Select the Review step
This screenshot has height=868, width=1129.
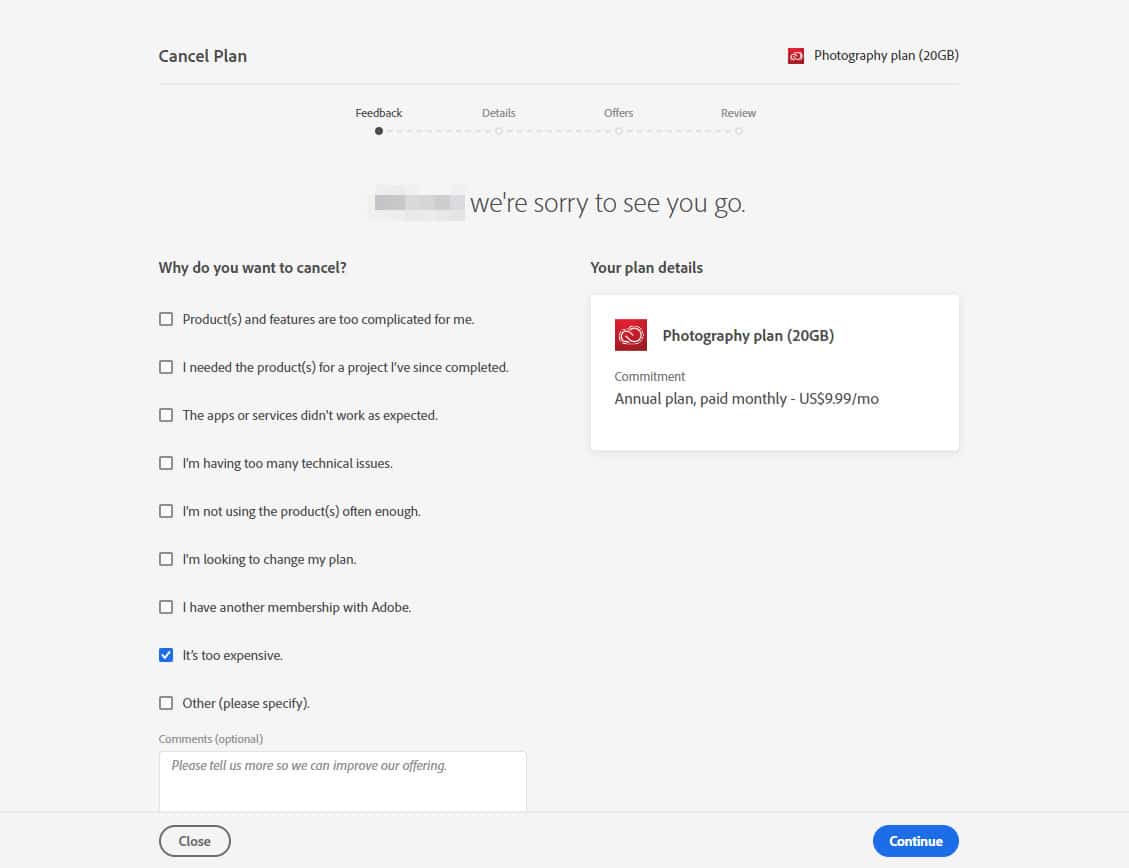[x=738, y=113]
